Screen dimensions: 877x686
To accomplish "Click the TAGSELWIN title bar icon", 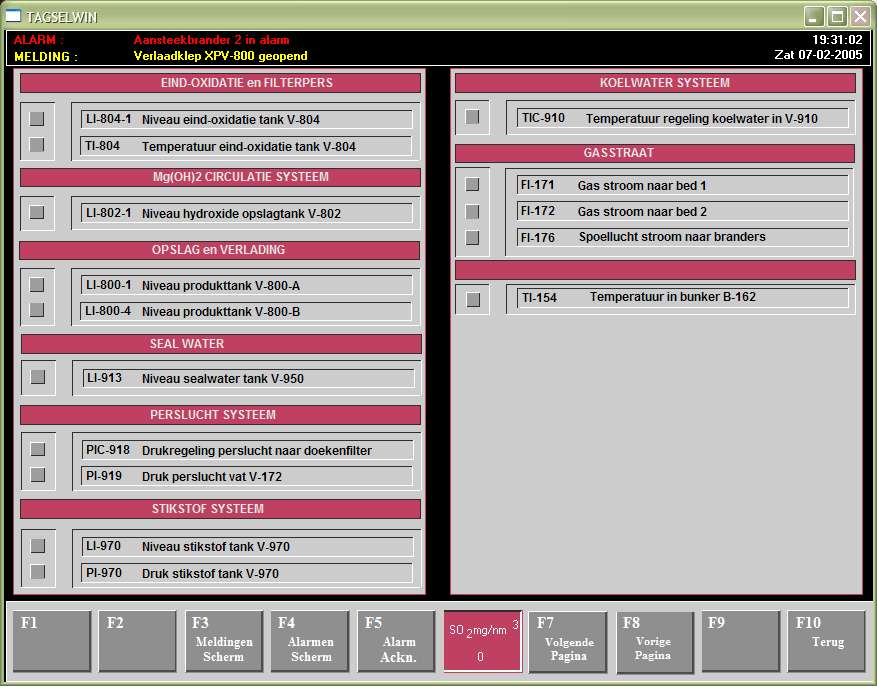I will point(14,16).
